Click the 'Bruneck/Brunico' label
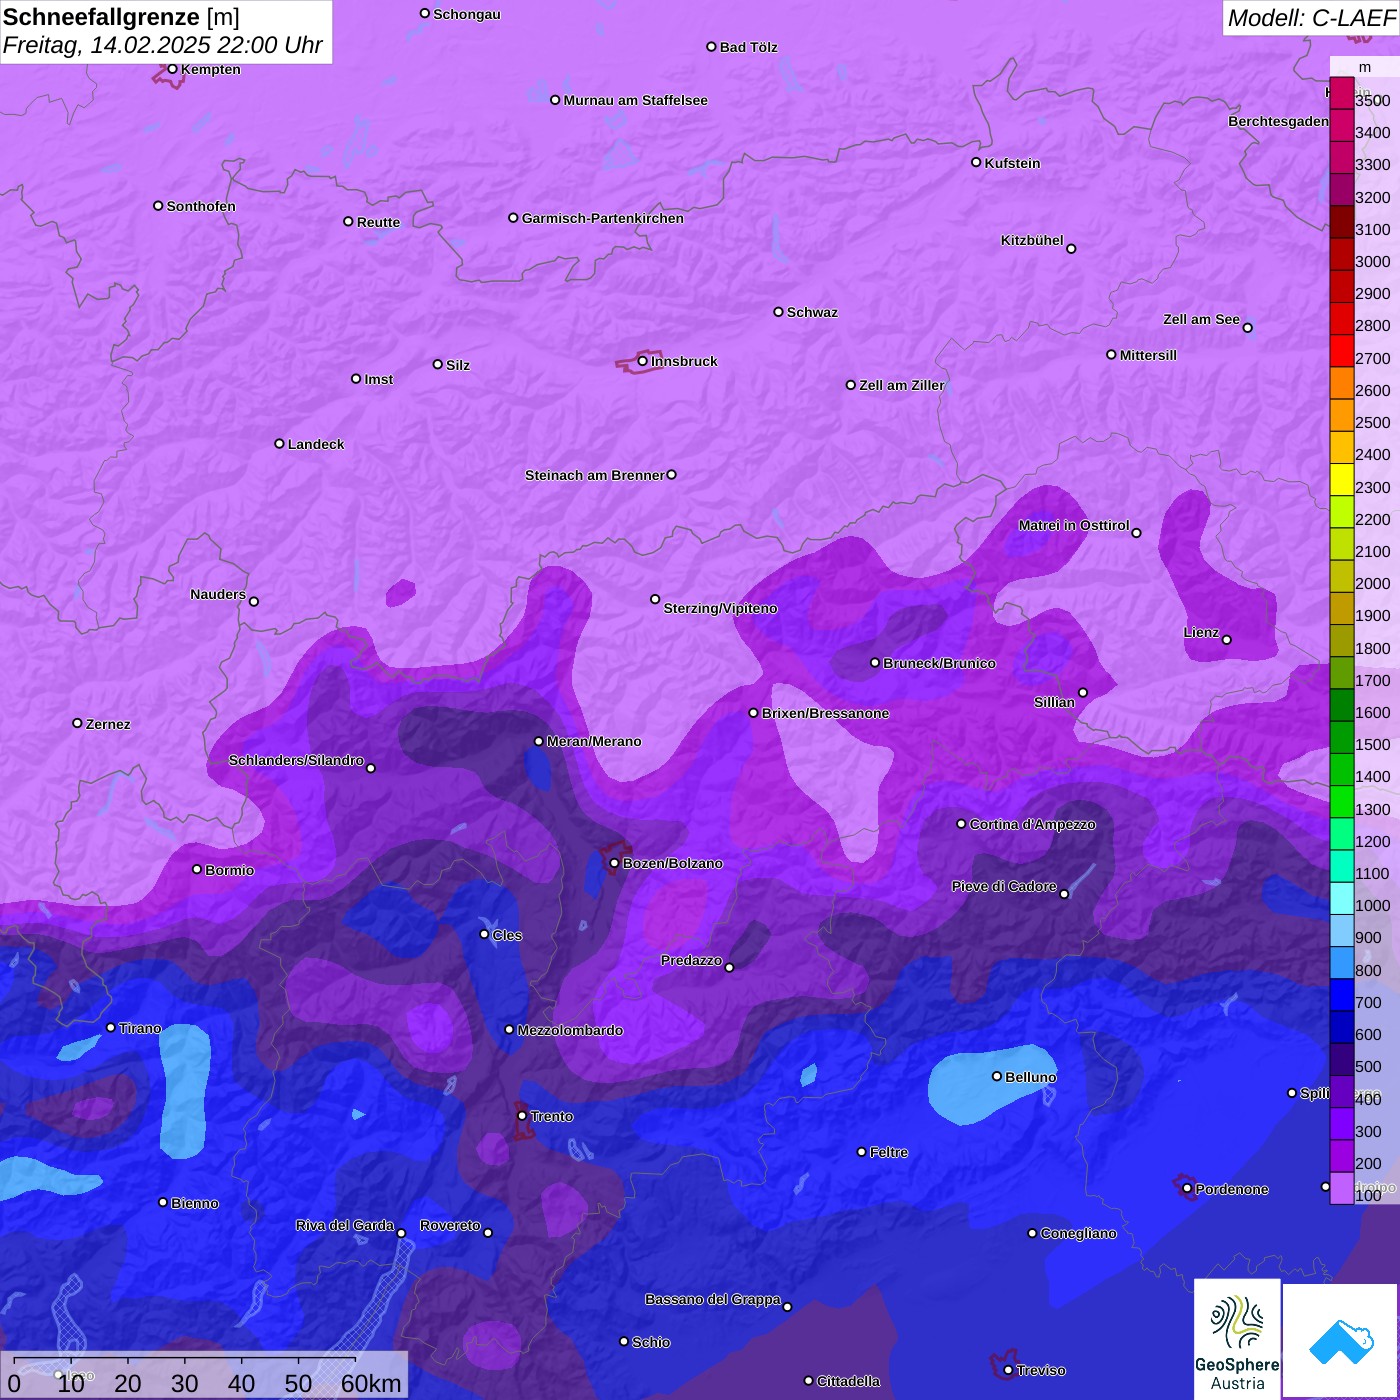Viewport: 1400px width, 1400px height. point(939,663)
